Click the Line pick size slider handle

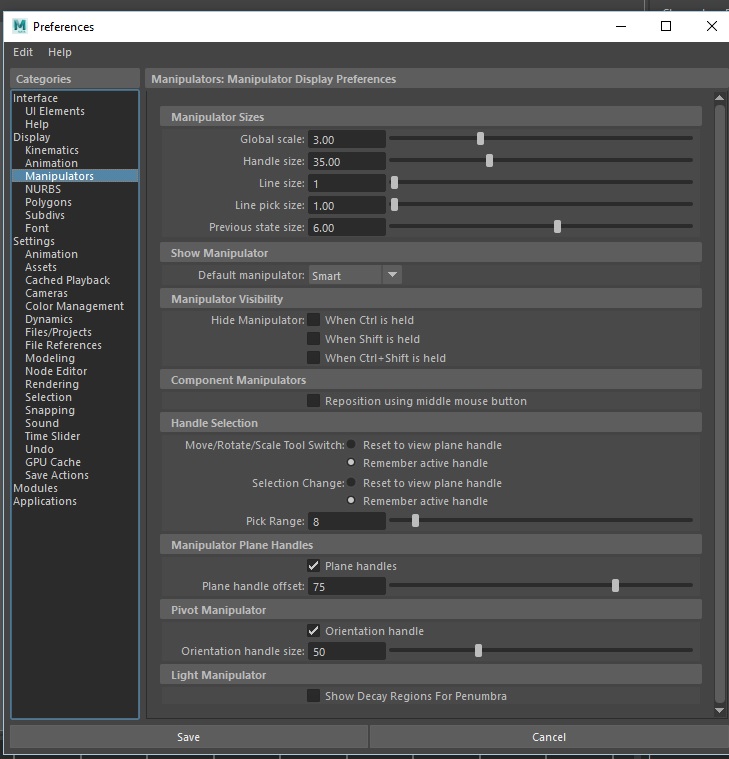[395, 204]
